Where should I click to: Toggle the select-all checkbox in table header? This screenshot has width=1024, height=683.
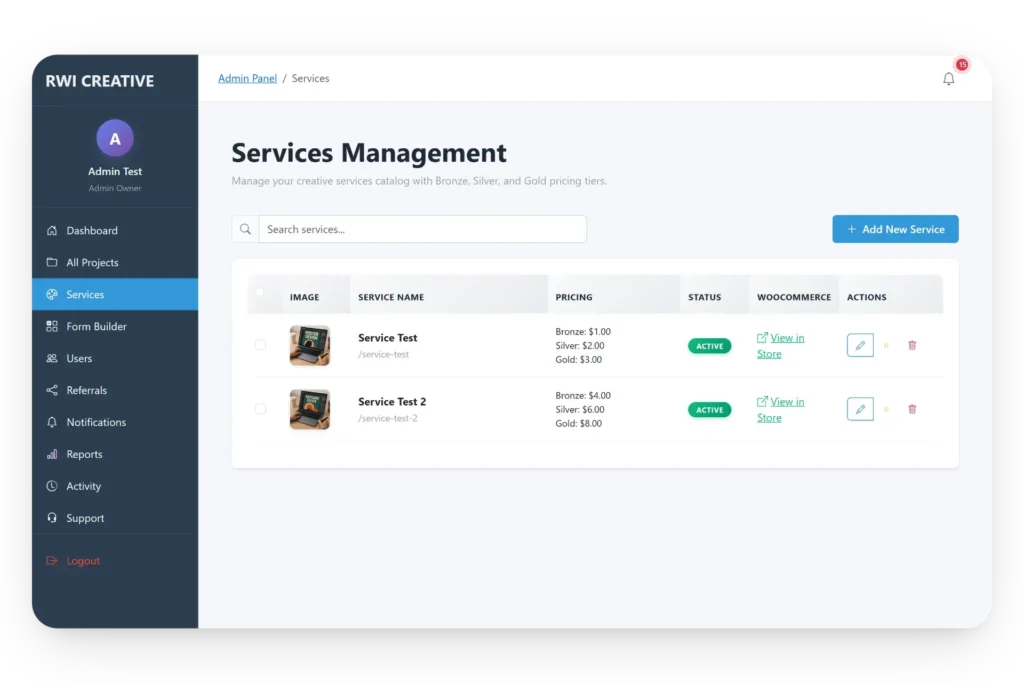(260, 292)
